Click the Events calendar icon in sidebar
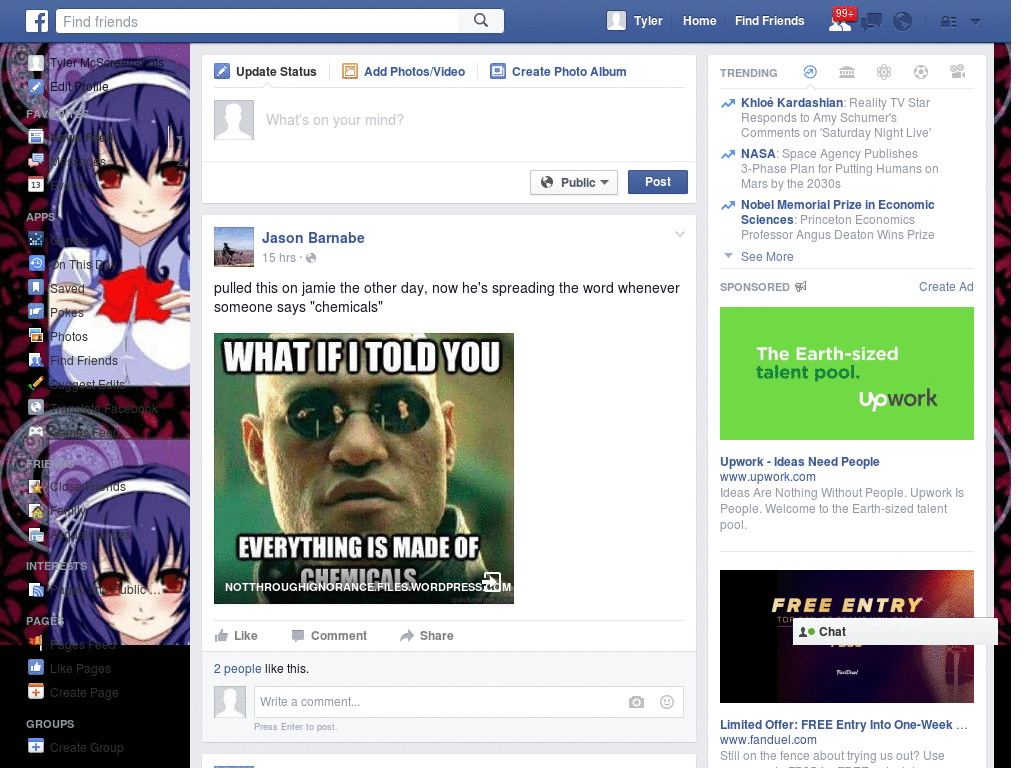The width and height of the screenshot is (1024, 768). click(36, 185)
